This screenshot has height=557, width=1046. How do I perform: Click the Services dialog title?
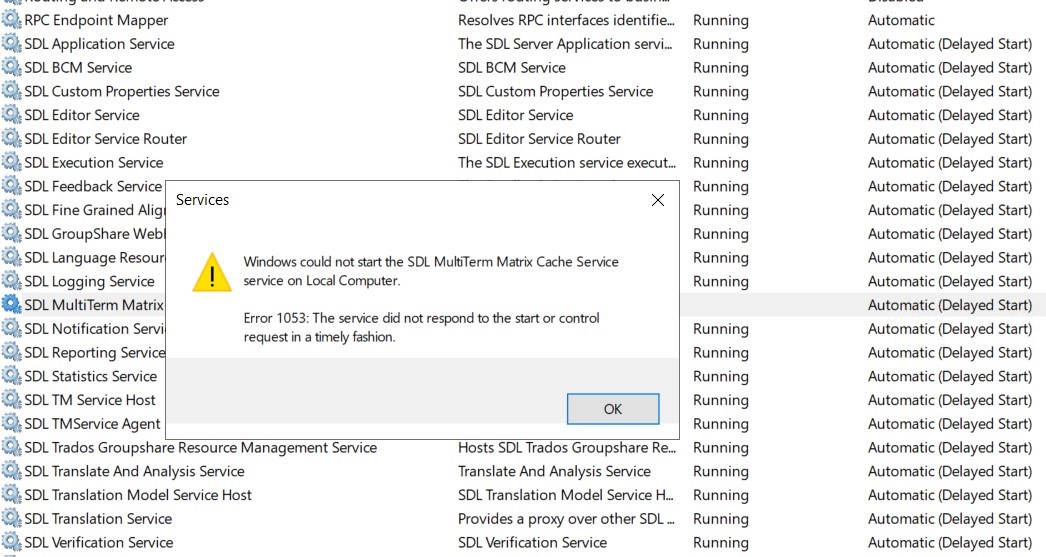tap(202, 199)
